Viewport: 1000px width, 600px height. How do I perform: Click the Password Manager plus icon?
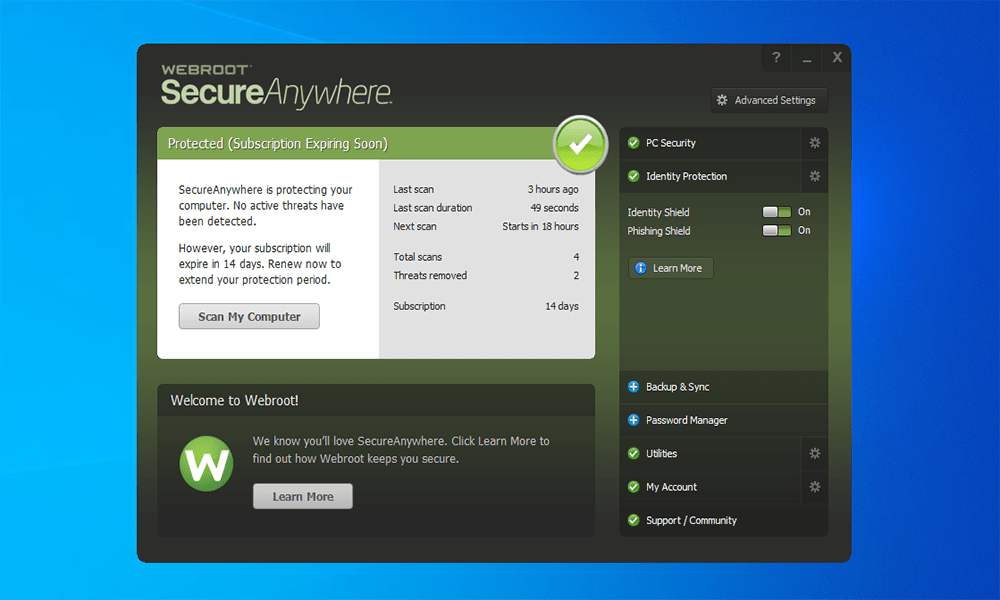click(x=633, y=420)
